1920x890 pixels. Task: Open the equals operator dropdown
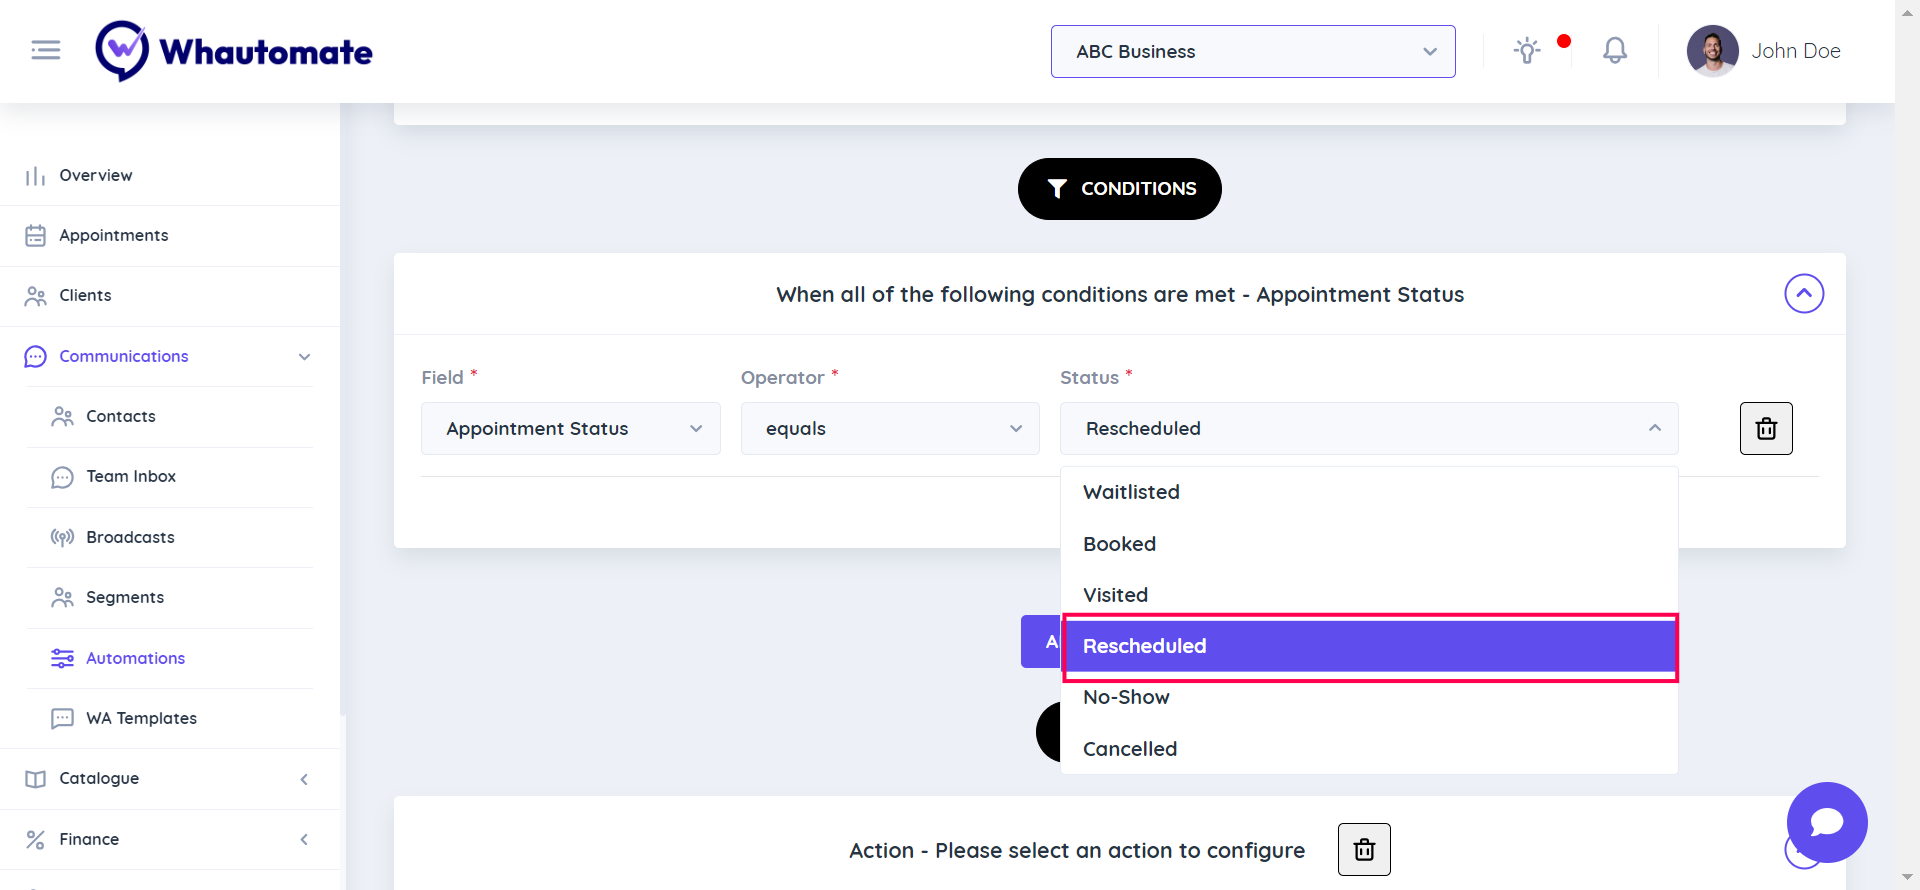pos(889,429)
